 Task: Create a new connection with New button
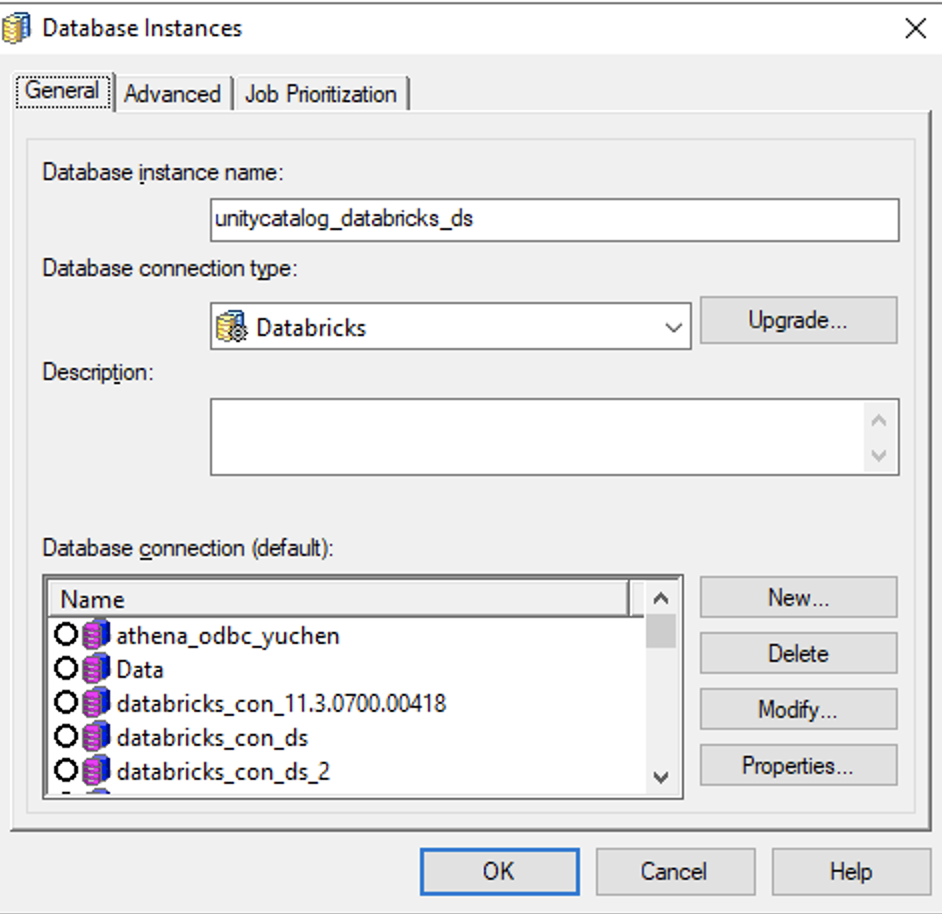[798, 597]
